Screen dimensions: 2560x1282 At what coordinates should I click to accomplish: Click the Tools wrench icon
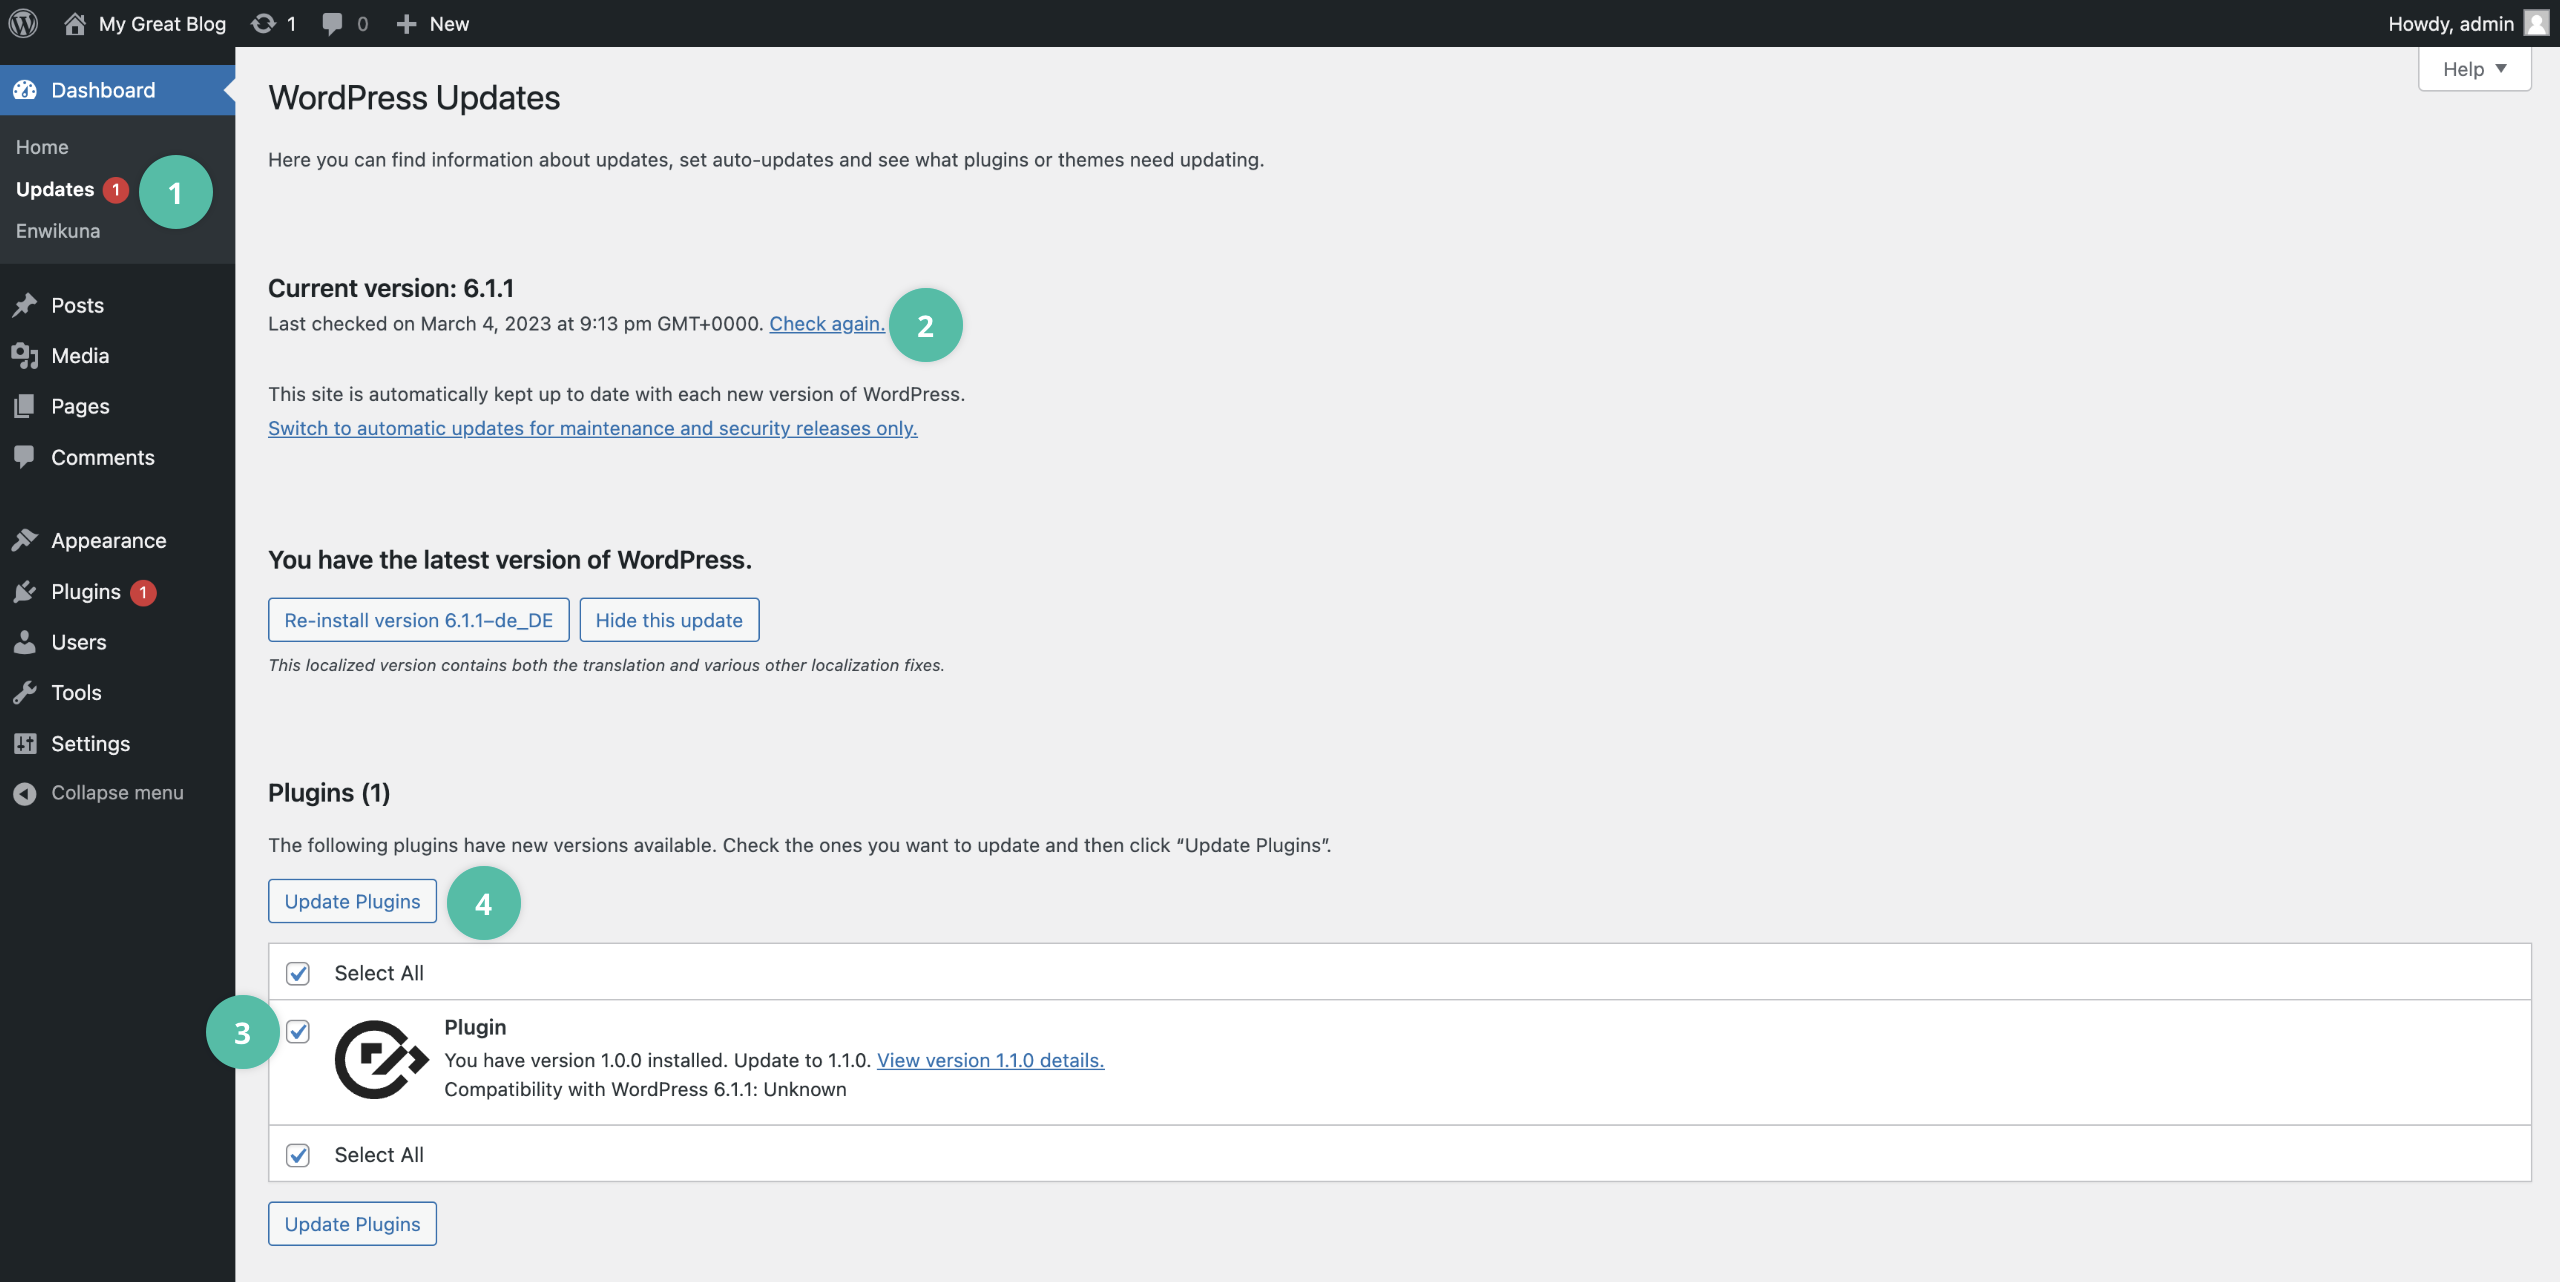tap(25, 692)
